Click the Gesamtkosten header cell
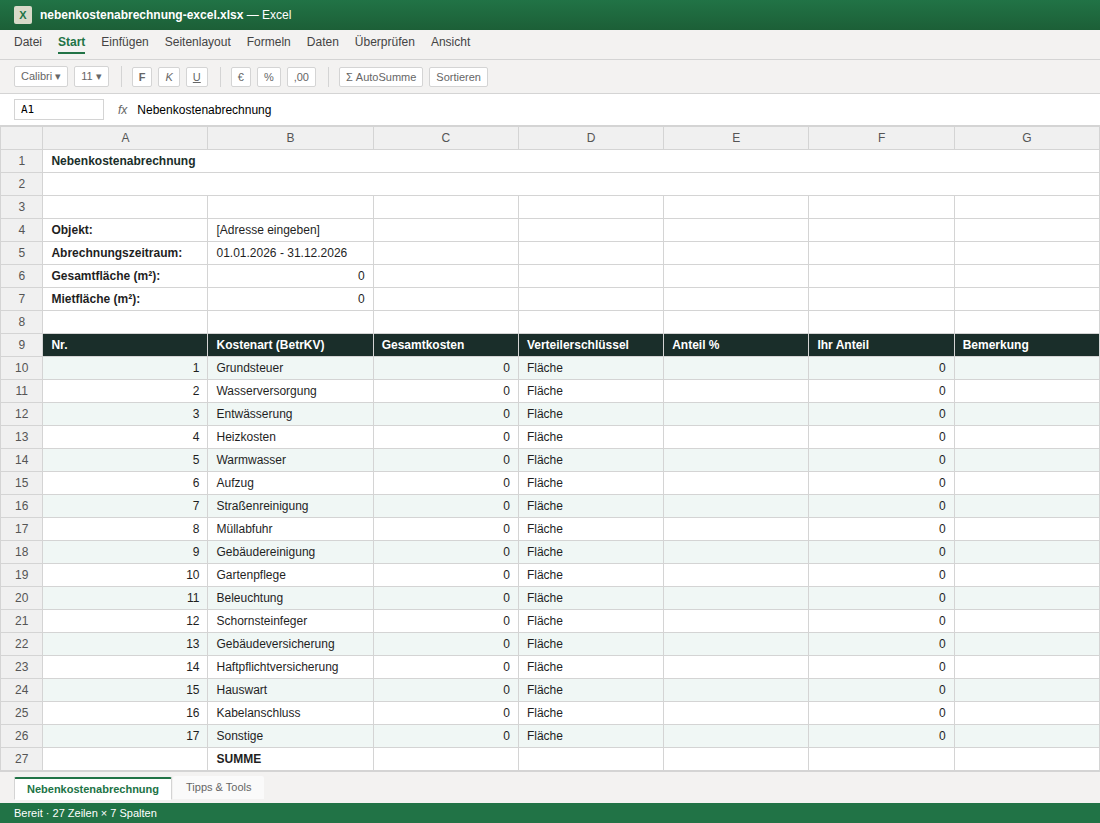 click(x=445, y=345)
